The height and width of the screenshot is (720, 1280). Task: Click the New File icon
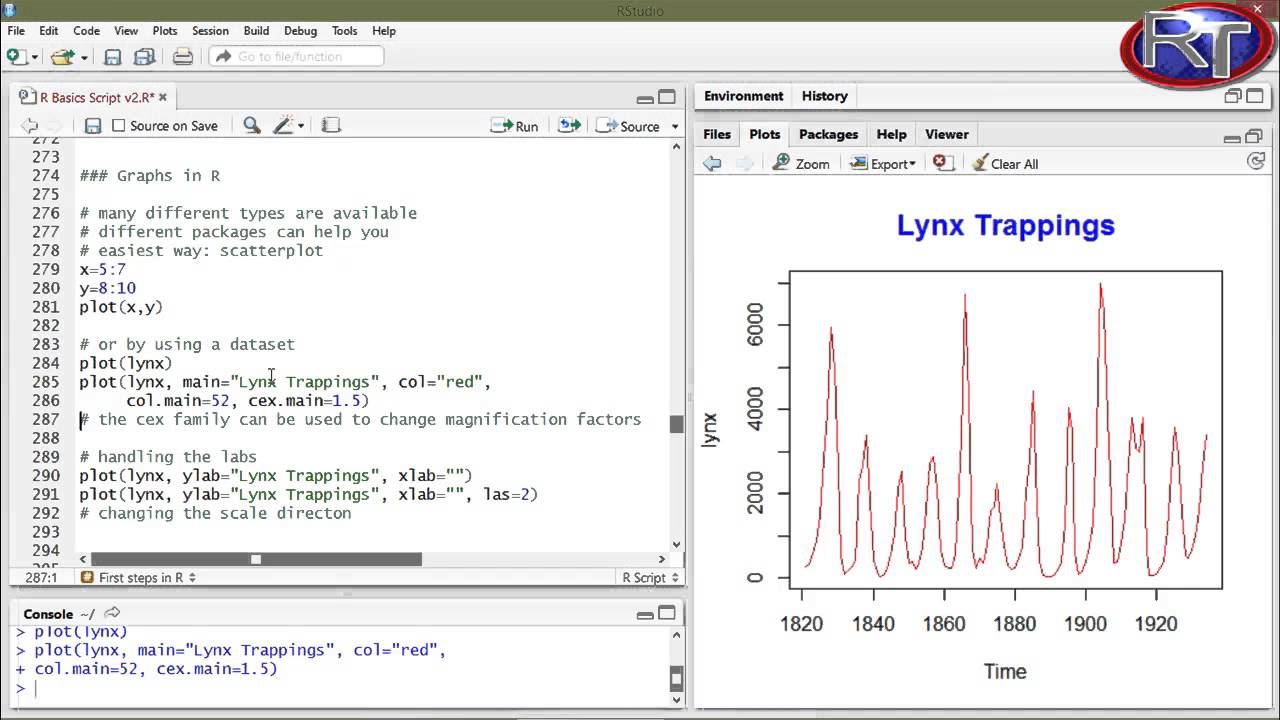click(x=16, y=57)
